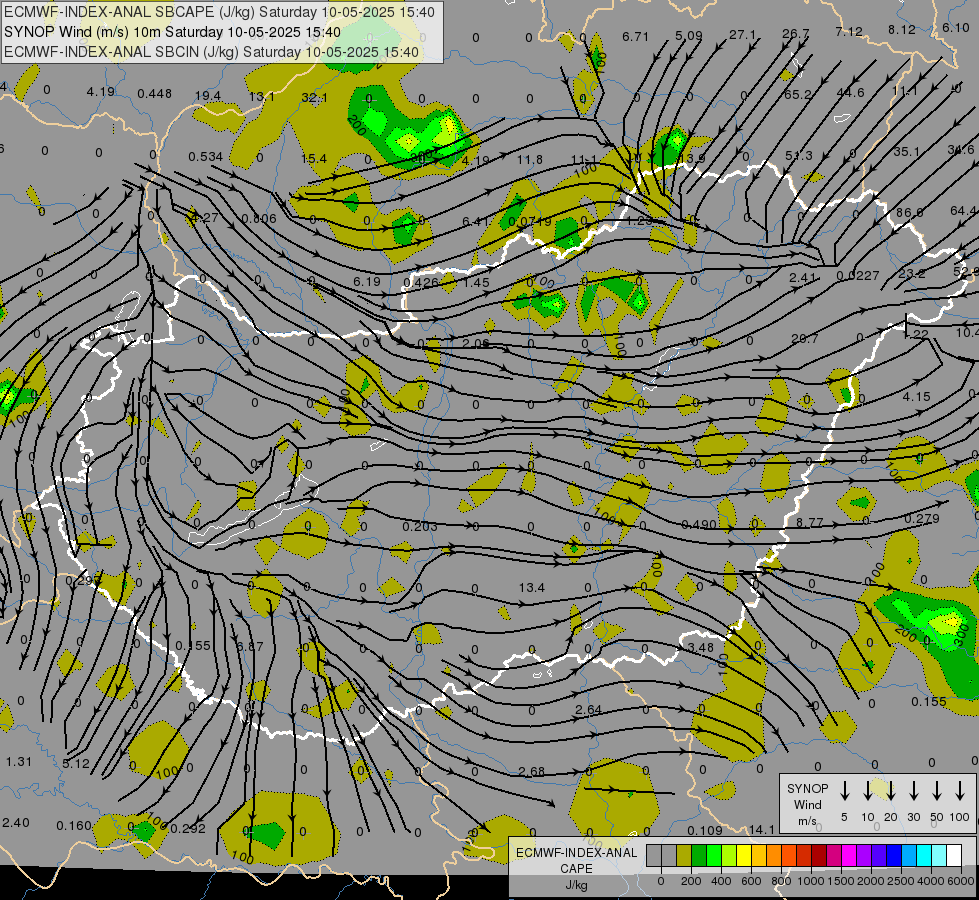The image size is (979, 900).
Task: Pick the yellow CAPE swatch before 600
Action: (x=744, y=855)
